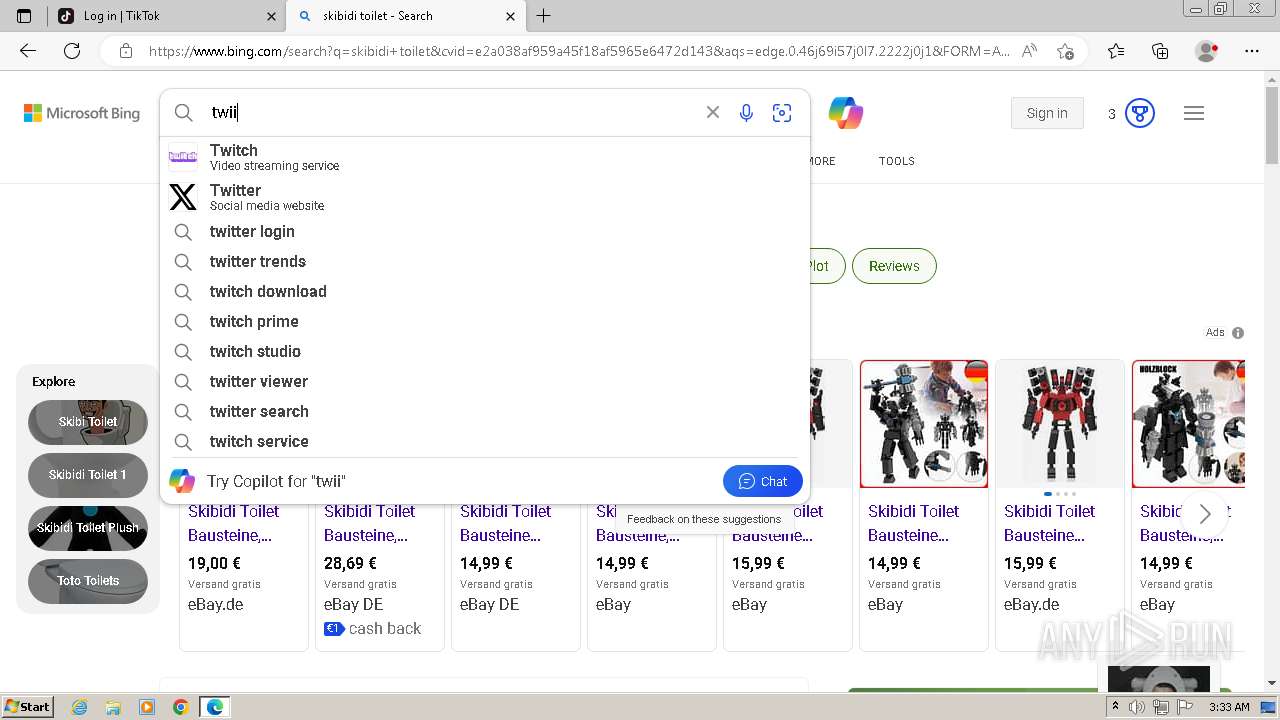Open the browser profile avatar

[x=1207, y=51]
